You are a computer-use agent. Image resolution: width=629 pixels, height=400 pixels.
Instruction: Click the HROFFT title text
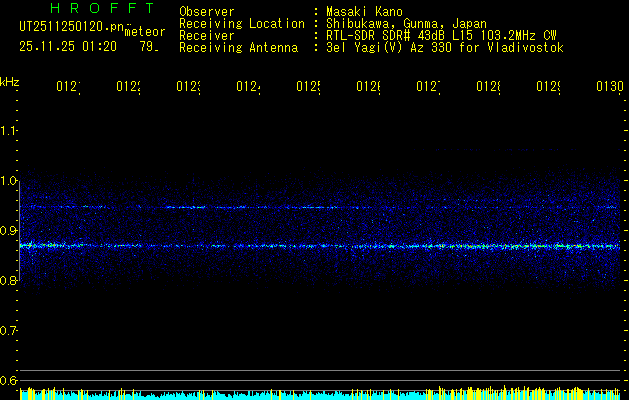[x=102, y=8]
